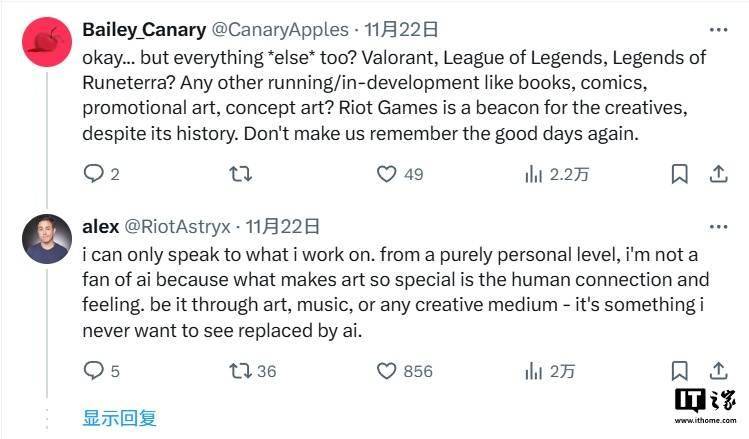The height and width of the screenshot is (439, 749).
Task: Share Bailey_Canary's tweet
Action: [x=717, y=174]
